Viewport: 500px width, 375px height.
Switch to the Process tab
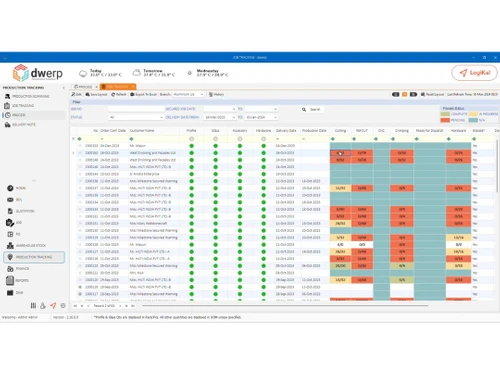[x=83, y=87]
